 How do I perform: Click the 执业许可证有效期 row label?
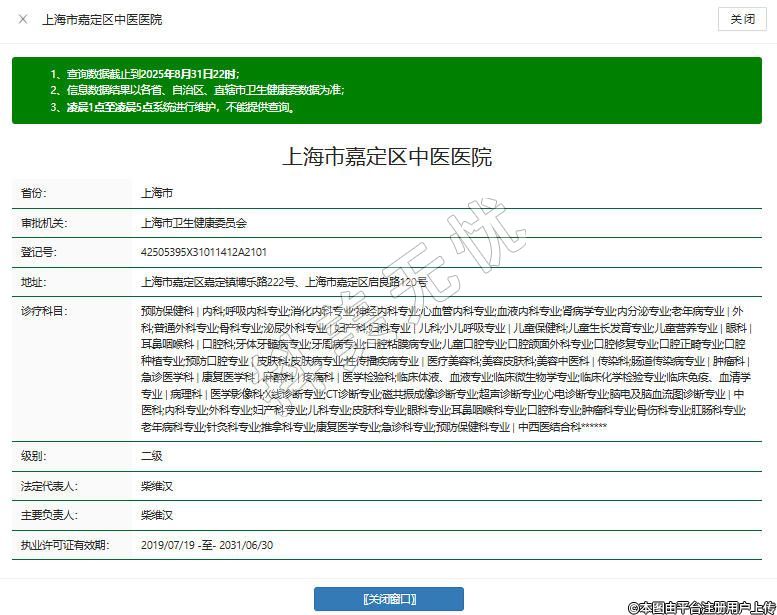point(62,546)
